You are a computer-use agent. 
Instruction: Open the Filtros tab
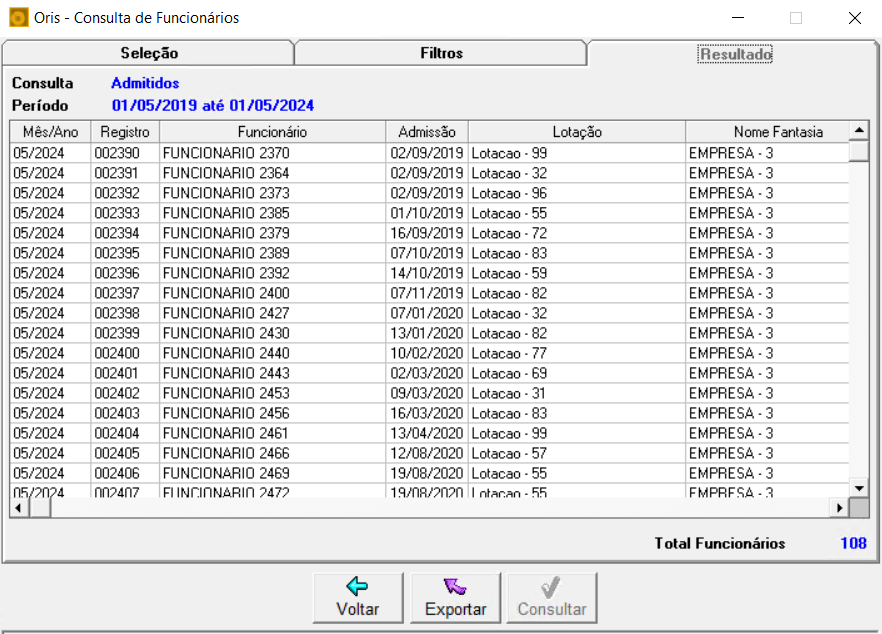[x=441, y=53]
